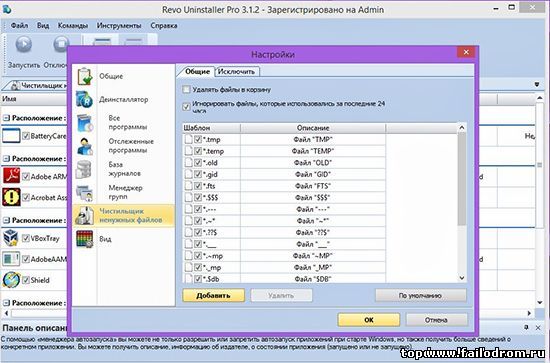Click the Shield globe icon
The width and height of the screenshot is (550, 363).
(11, 280)
